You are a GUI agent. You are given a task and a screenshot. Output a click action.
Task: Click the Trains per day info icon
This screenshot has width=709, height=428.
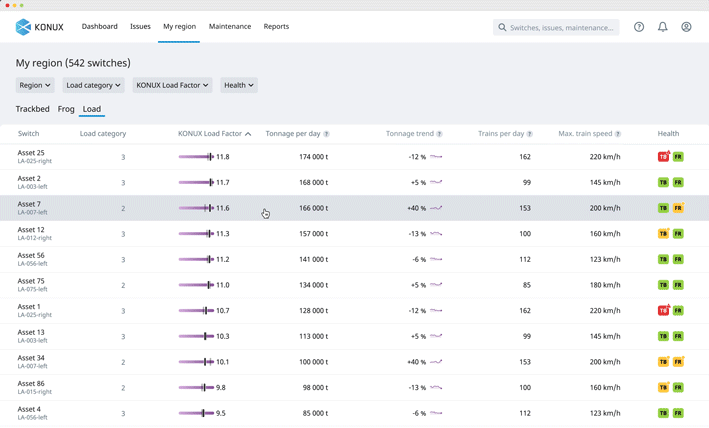coord(530,134)
